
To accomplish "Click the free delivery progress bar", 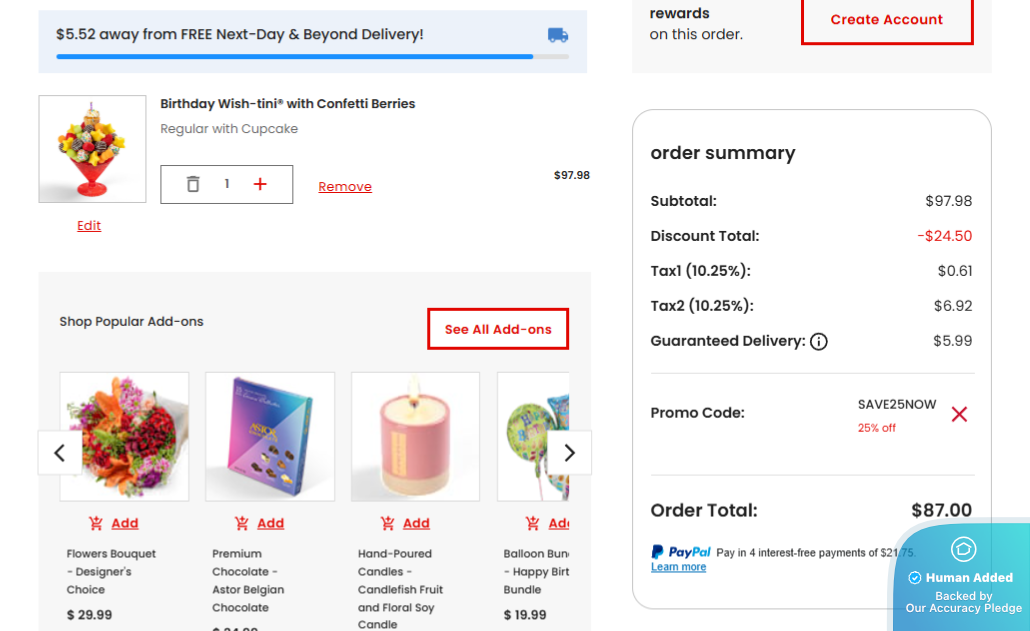I will pos(294,56).
